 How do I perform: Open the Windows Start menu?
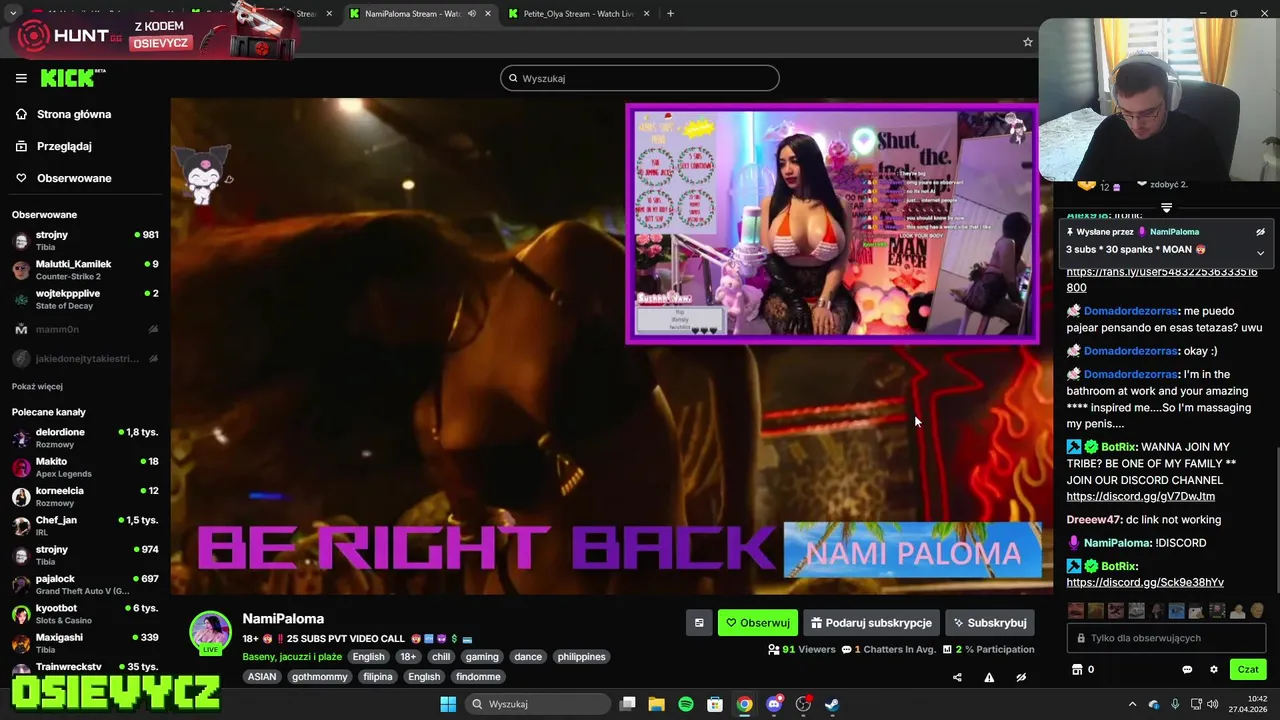click(448, 704)
